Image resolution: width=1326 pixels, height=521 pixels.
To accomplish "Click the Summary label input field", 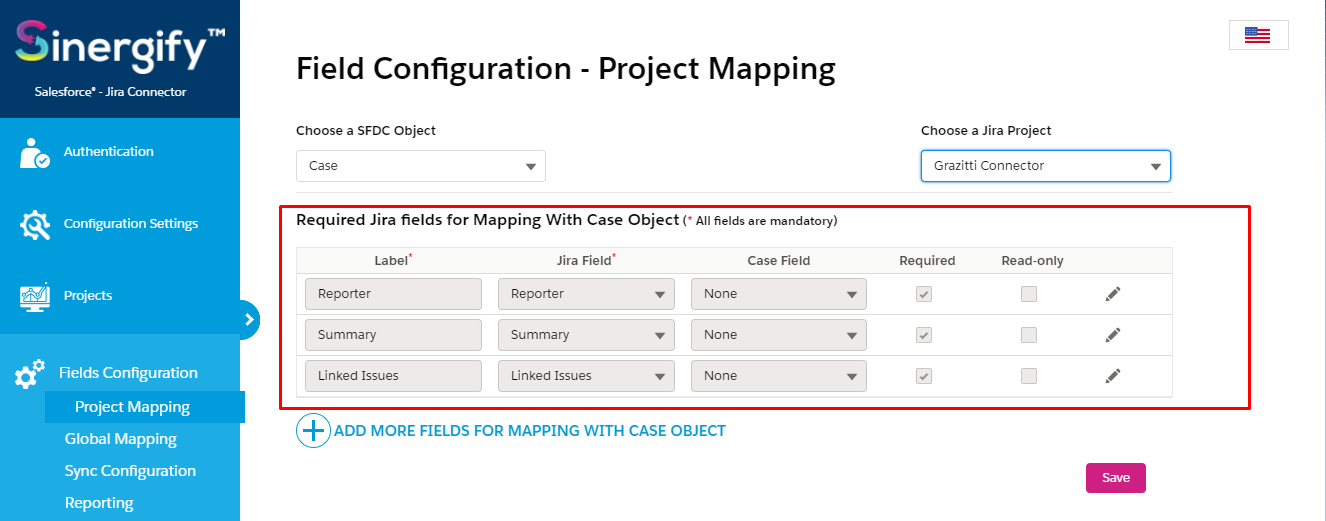I will coord(393,335).
